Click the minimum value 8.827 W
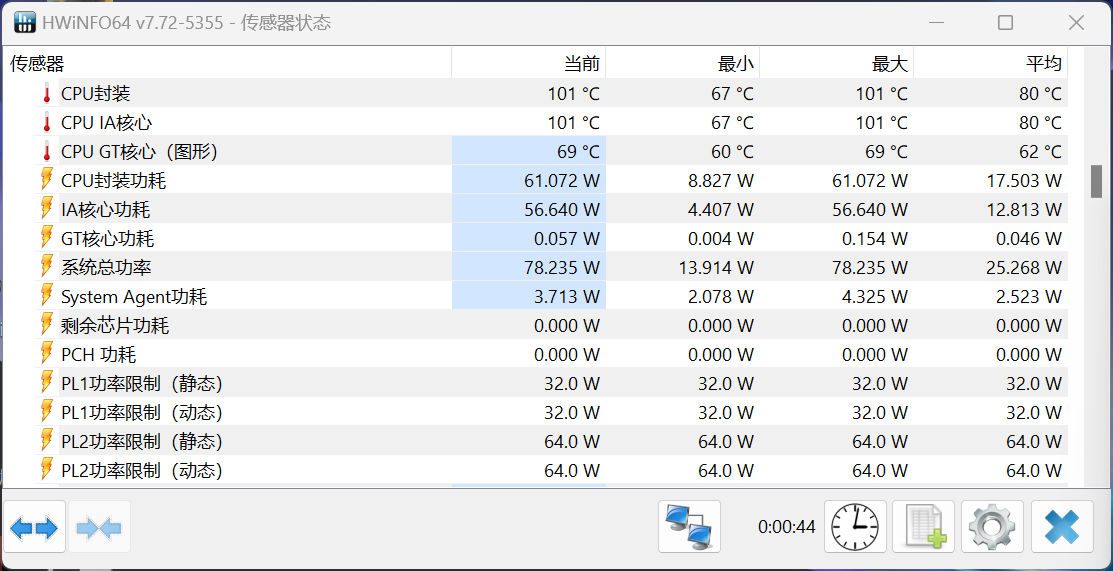The height and width of the screenshot is (571, 1113). (x=721, y=180)
